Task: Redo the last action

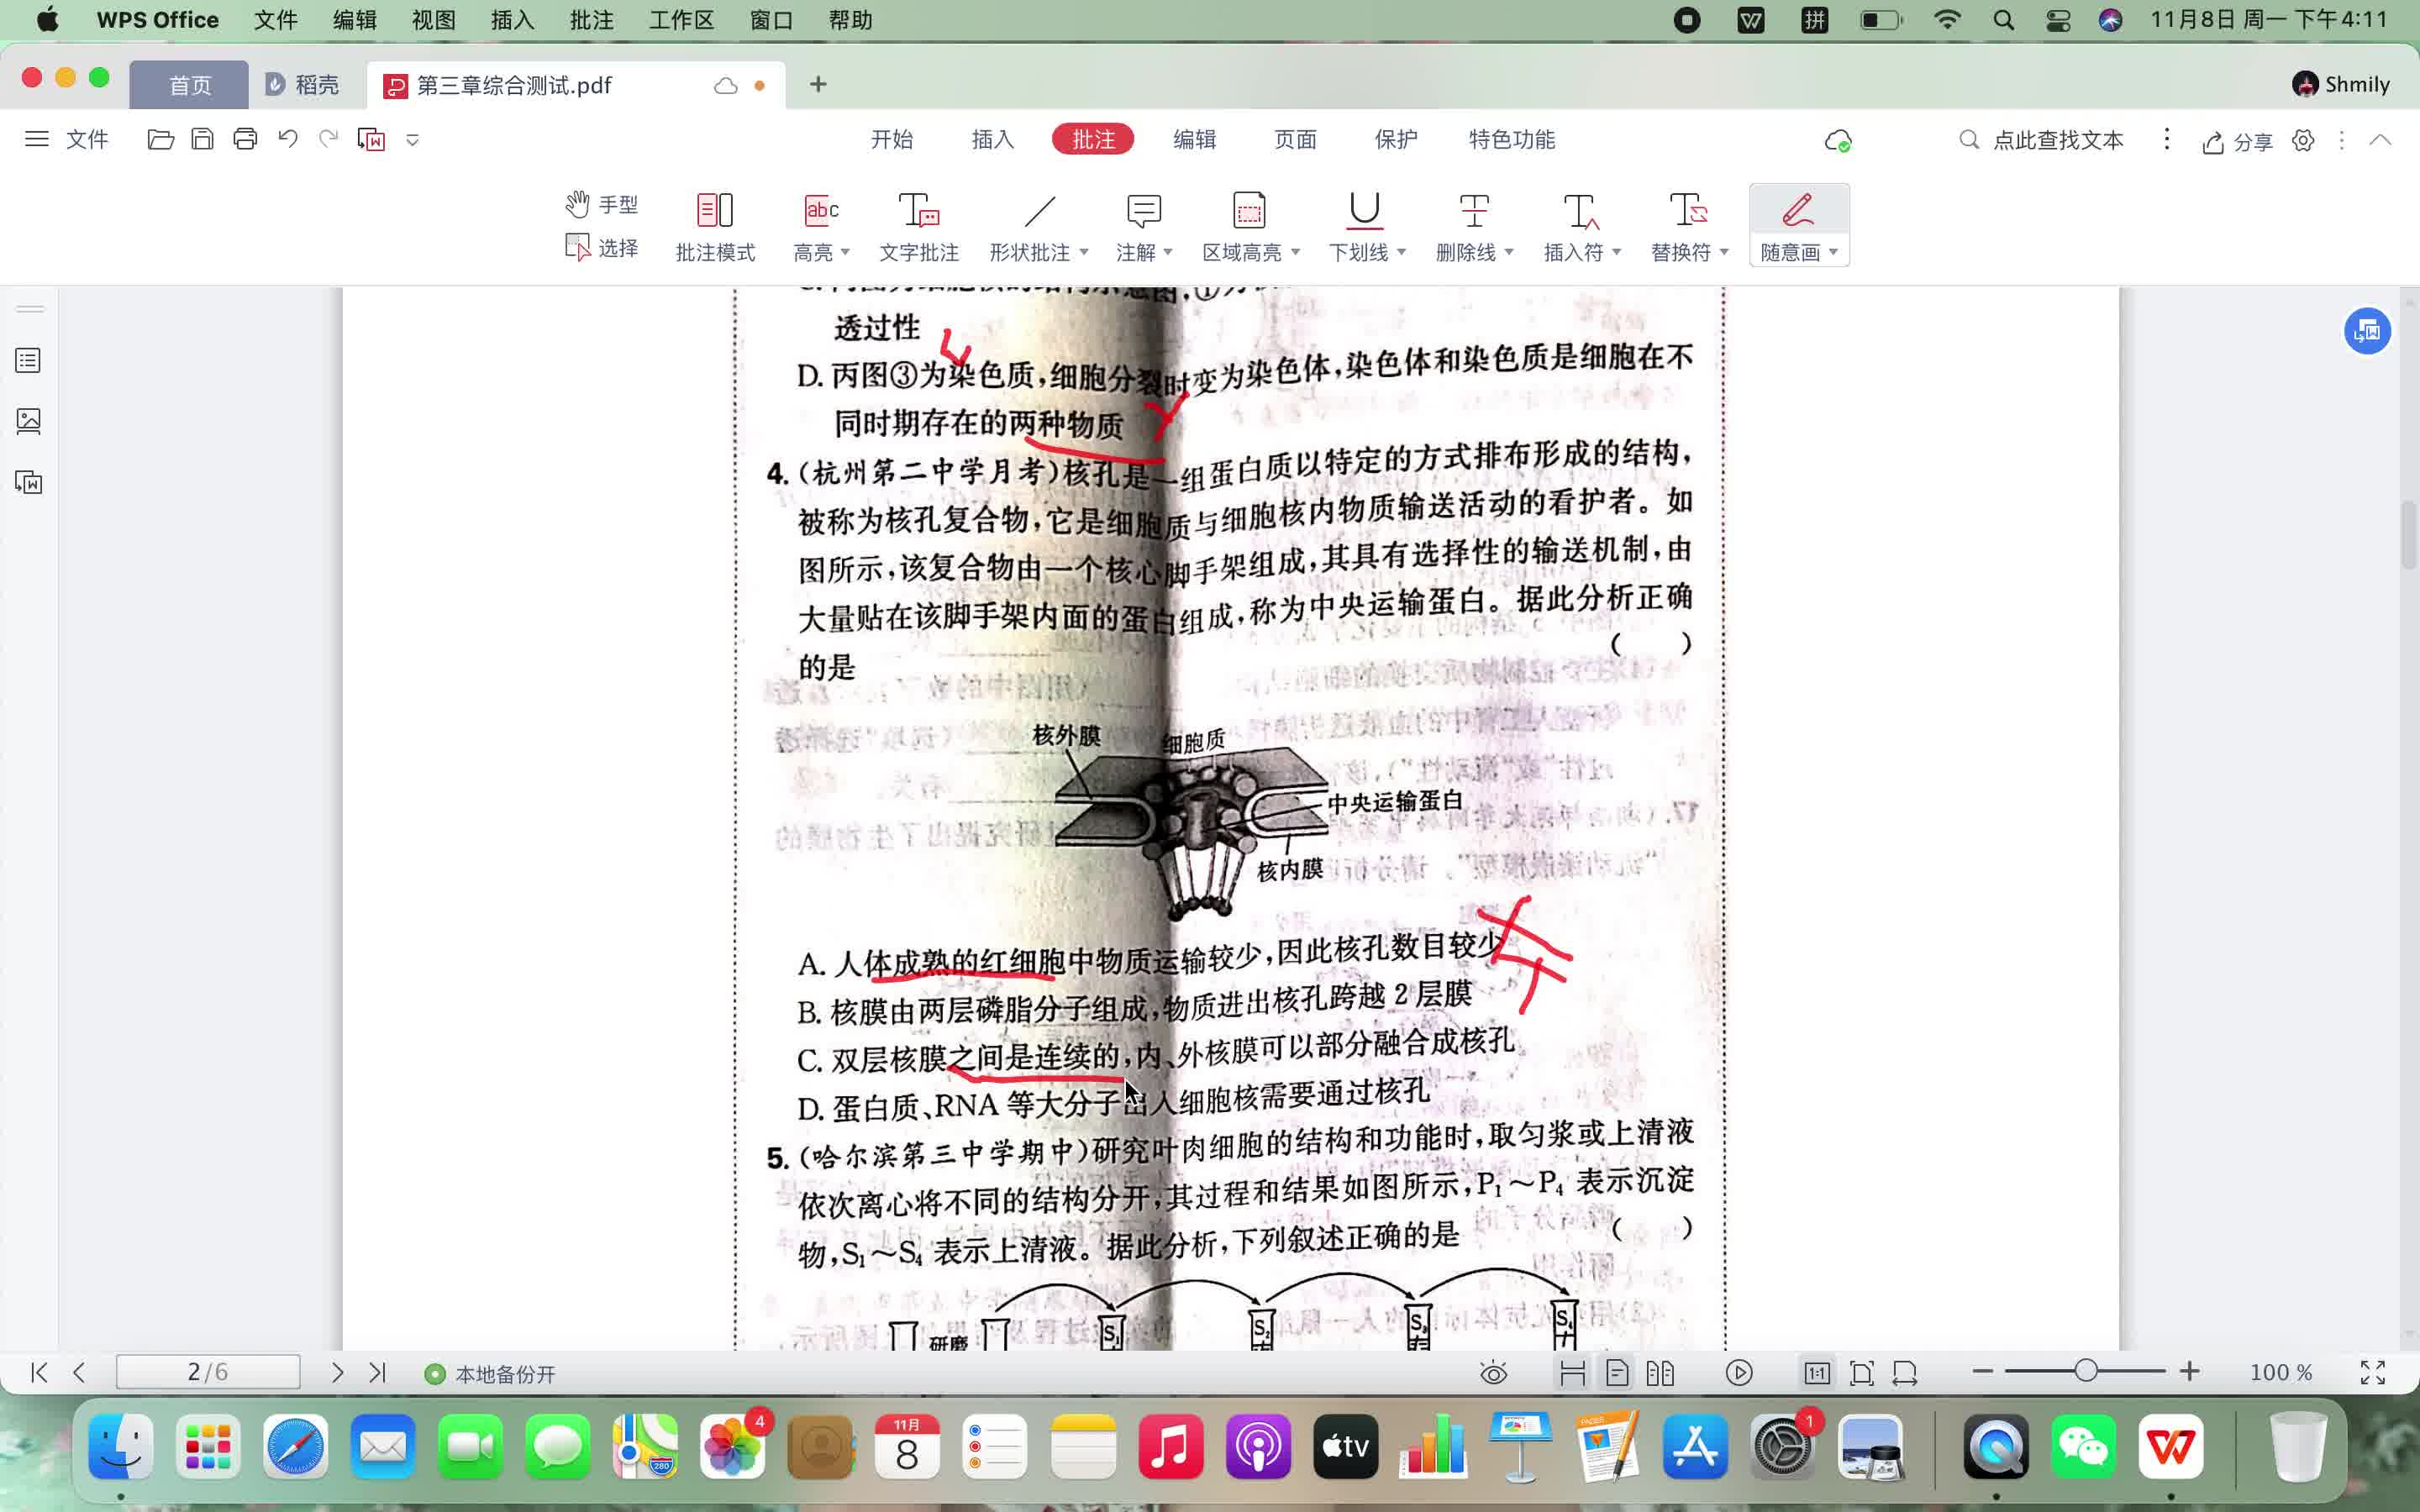Action: click(x=328, y=139)
